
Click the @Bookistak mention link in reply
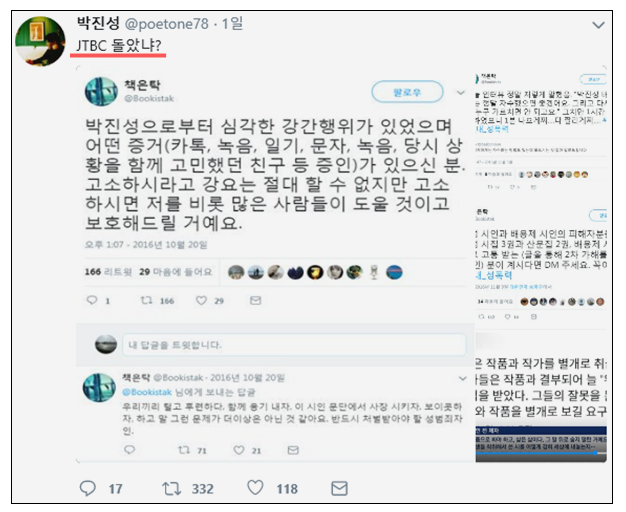coord(147,392)
